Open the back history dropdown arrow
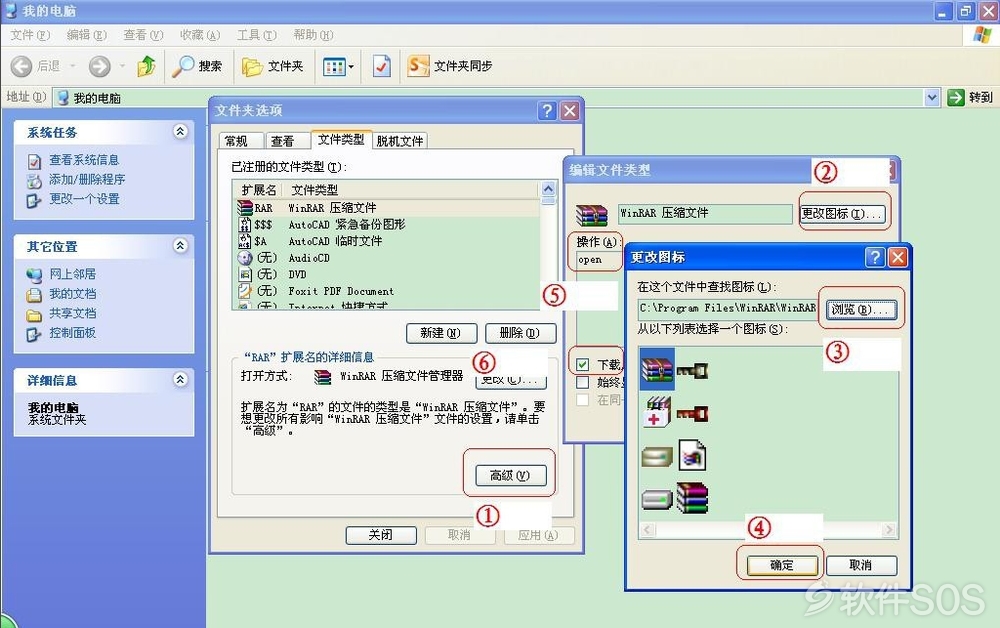This screenshot has width=1000, height=628. click(73, 66)
